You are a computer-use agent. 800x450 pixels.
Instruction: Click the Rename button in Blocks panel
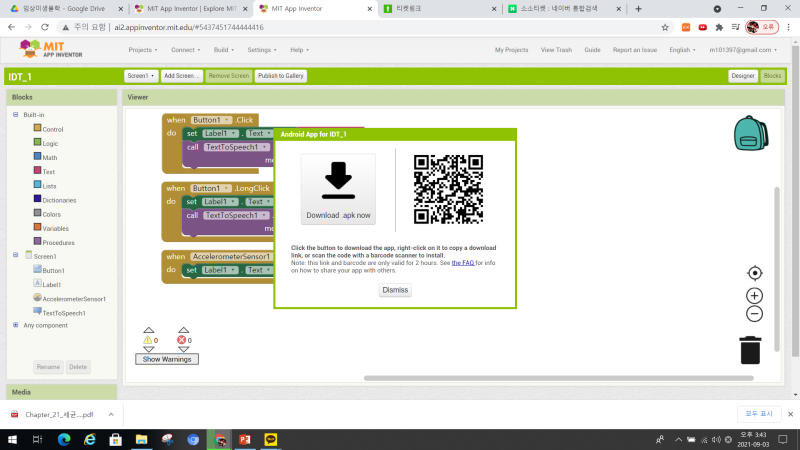tap(48, 367)
